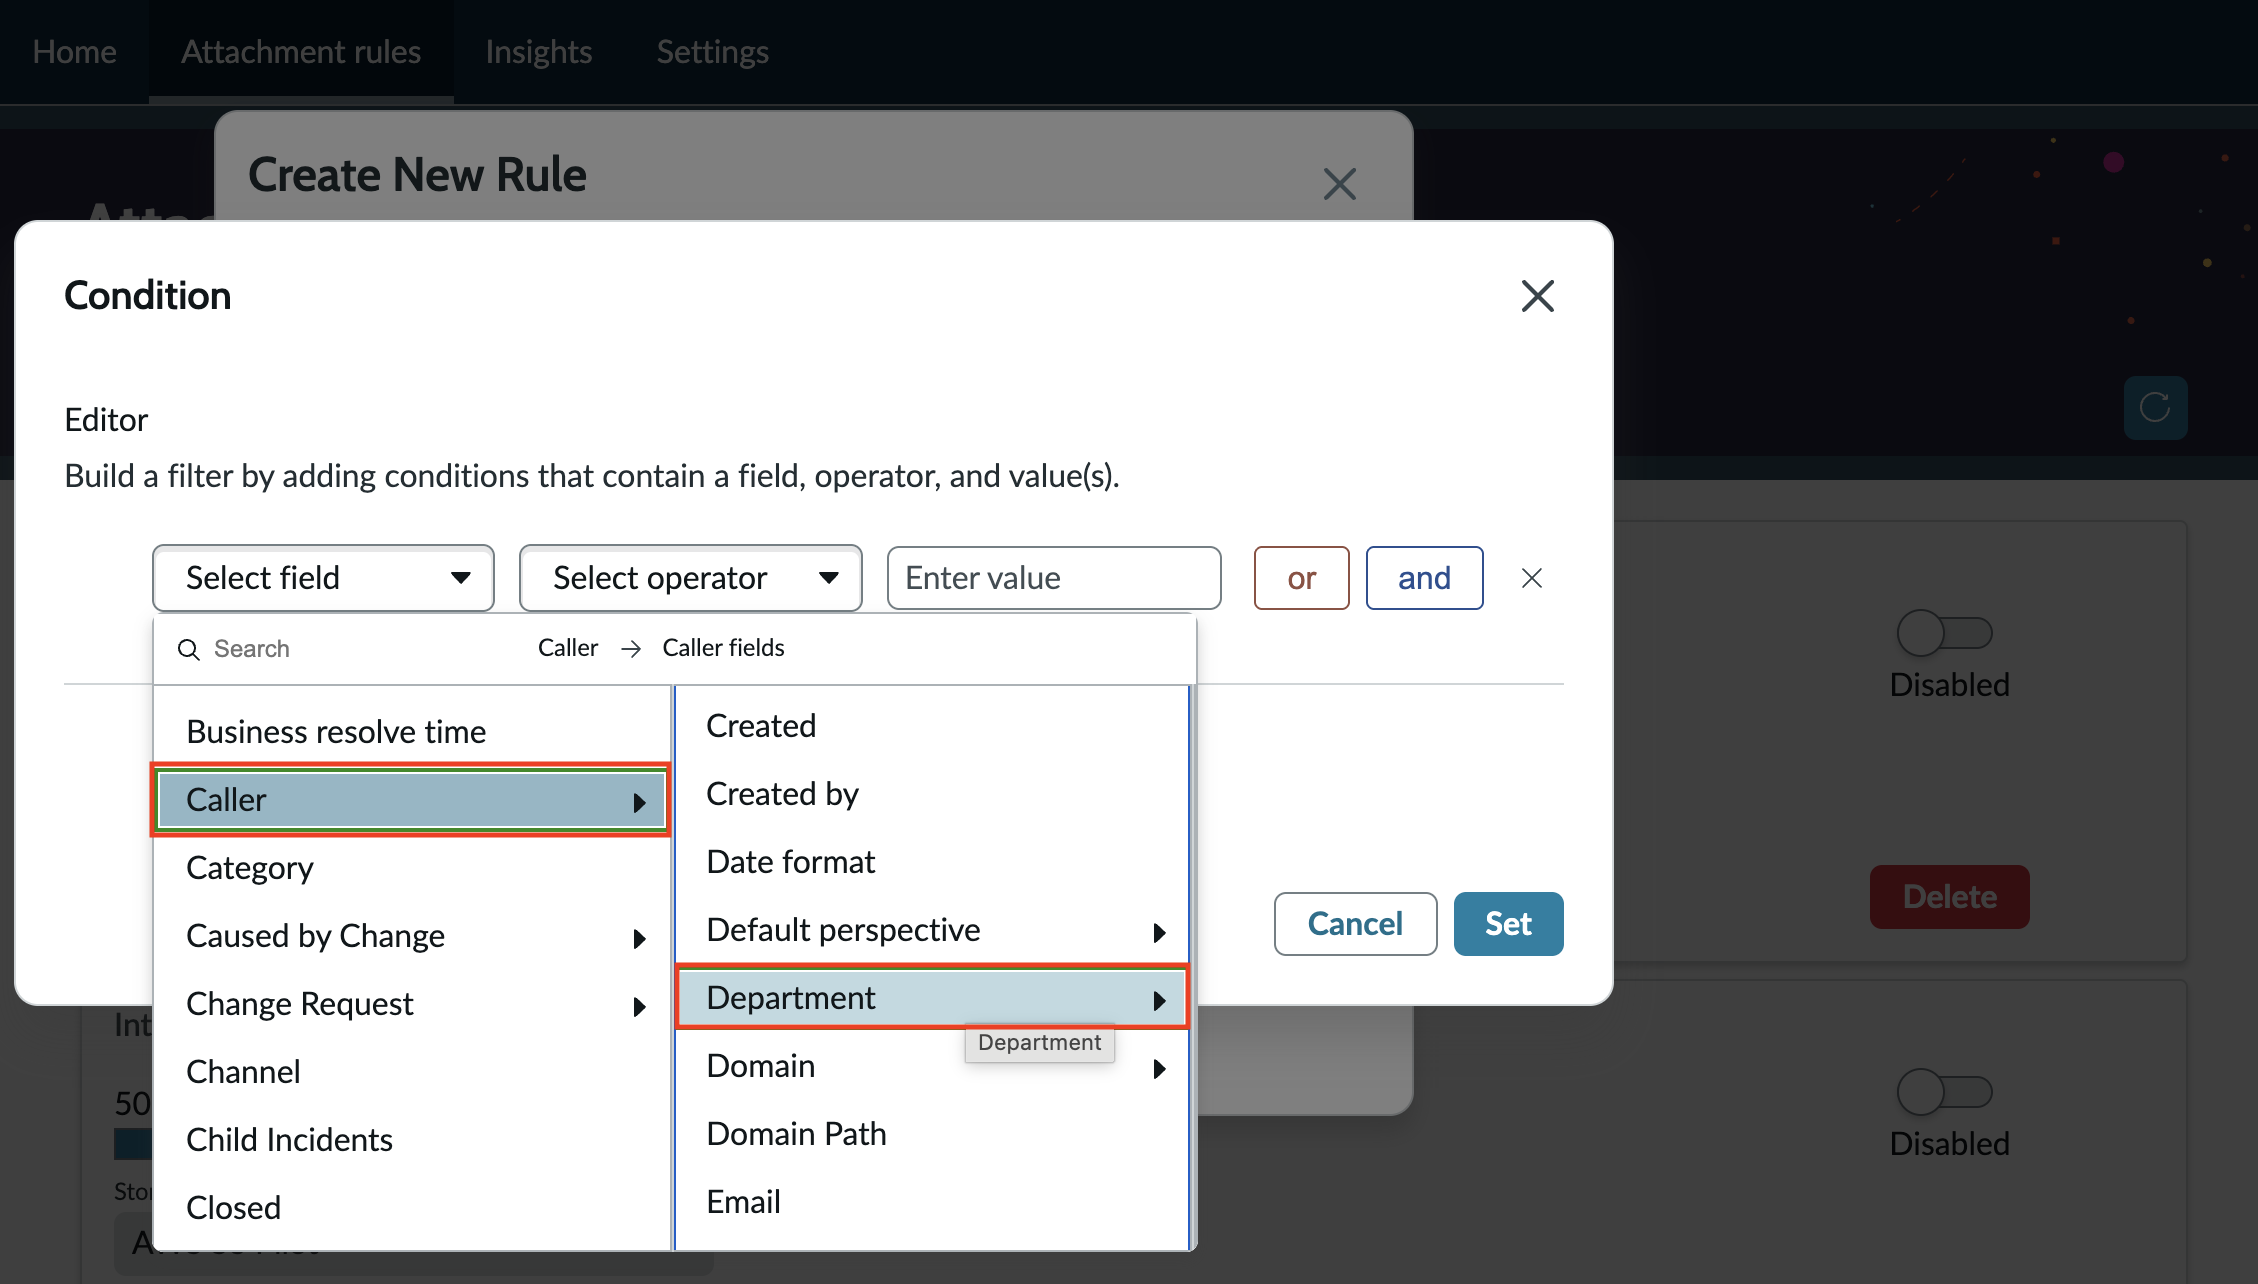
Task: Click the Set button
Action: click(x=1508, y=924)
